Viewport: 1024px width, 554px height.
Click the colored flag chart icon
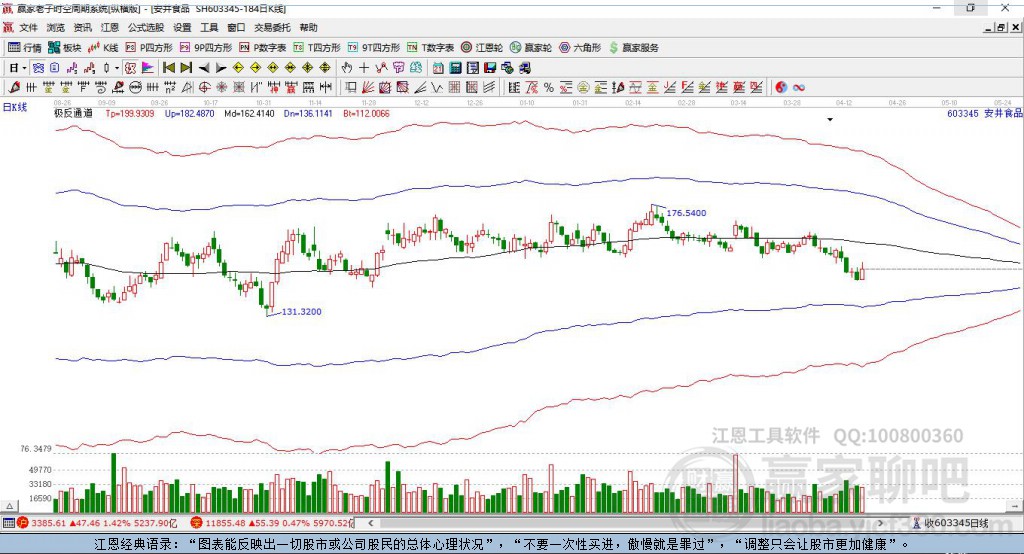point(148,68)
